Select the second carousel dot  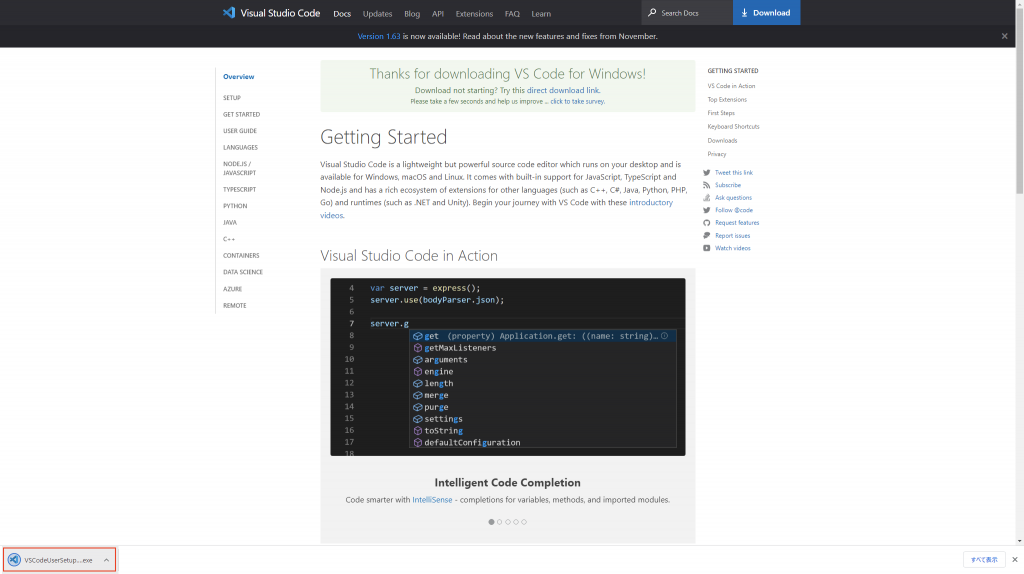500,522
